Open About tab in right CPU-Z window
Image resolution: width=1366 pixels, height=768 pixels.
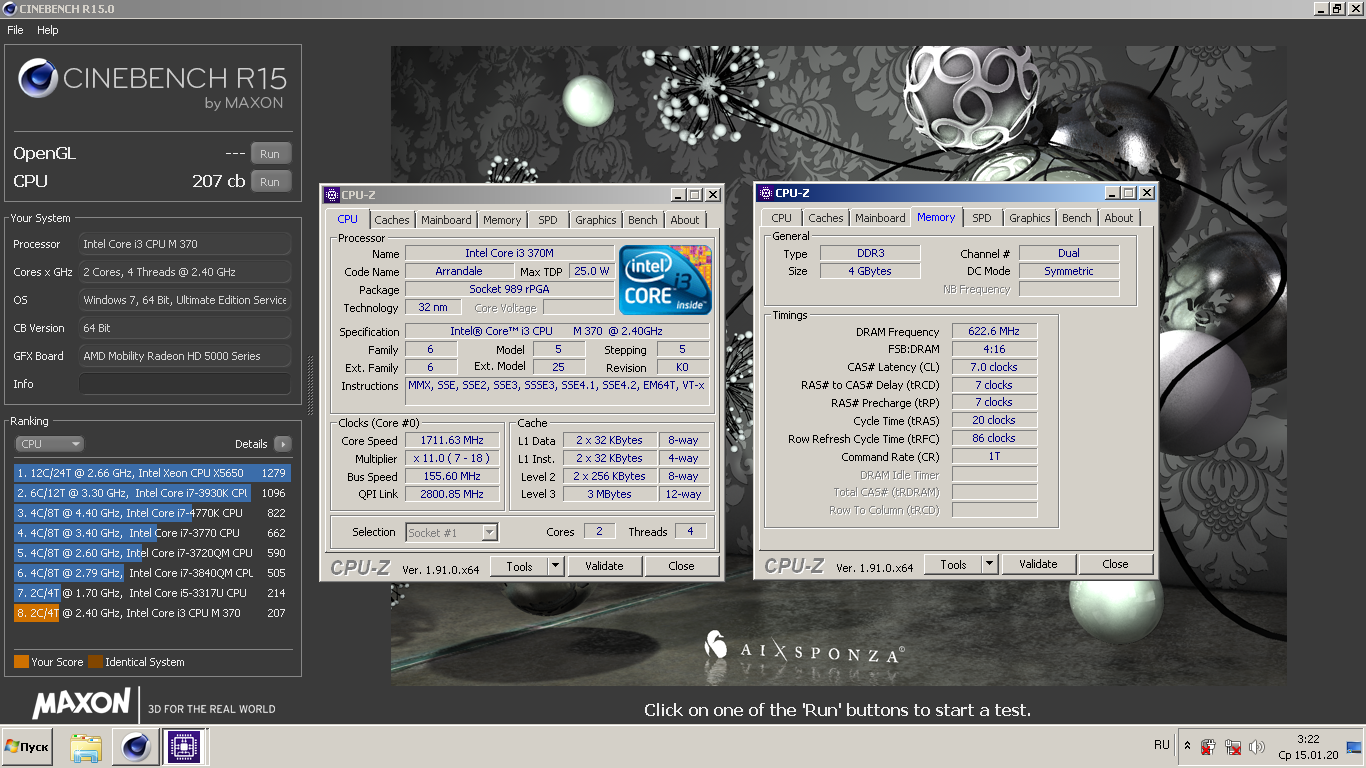pyautogui.click(x=1119, y=218)
